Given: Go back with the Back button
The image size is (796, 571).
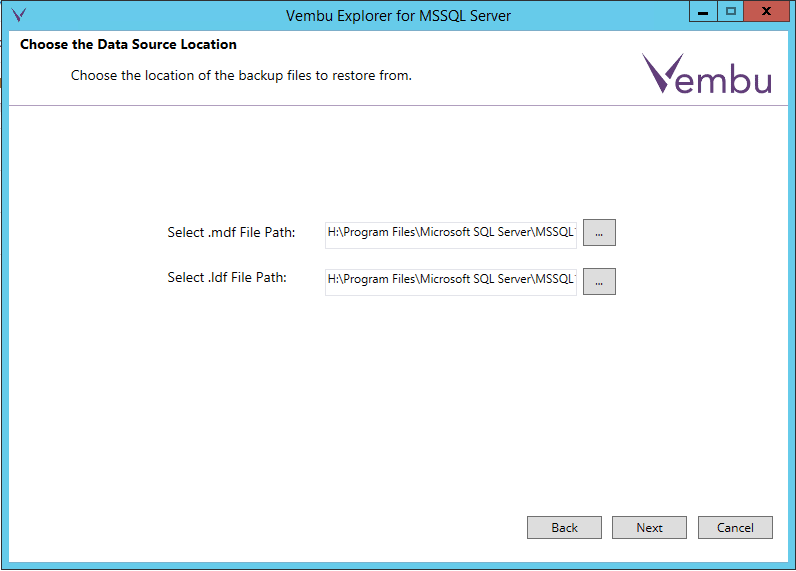Looking at the screenshot, I should coord(564,527).
